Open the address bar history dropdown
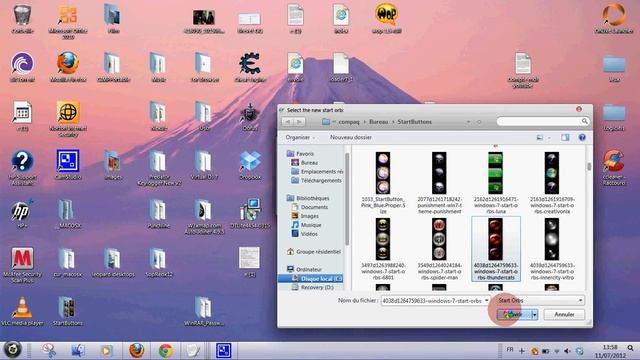The image size is (640, 360). click(468, 122)
